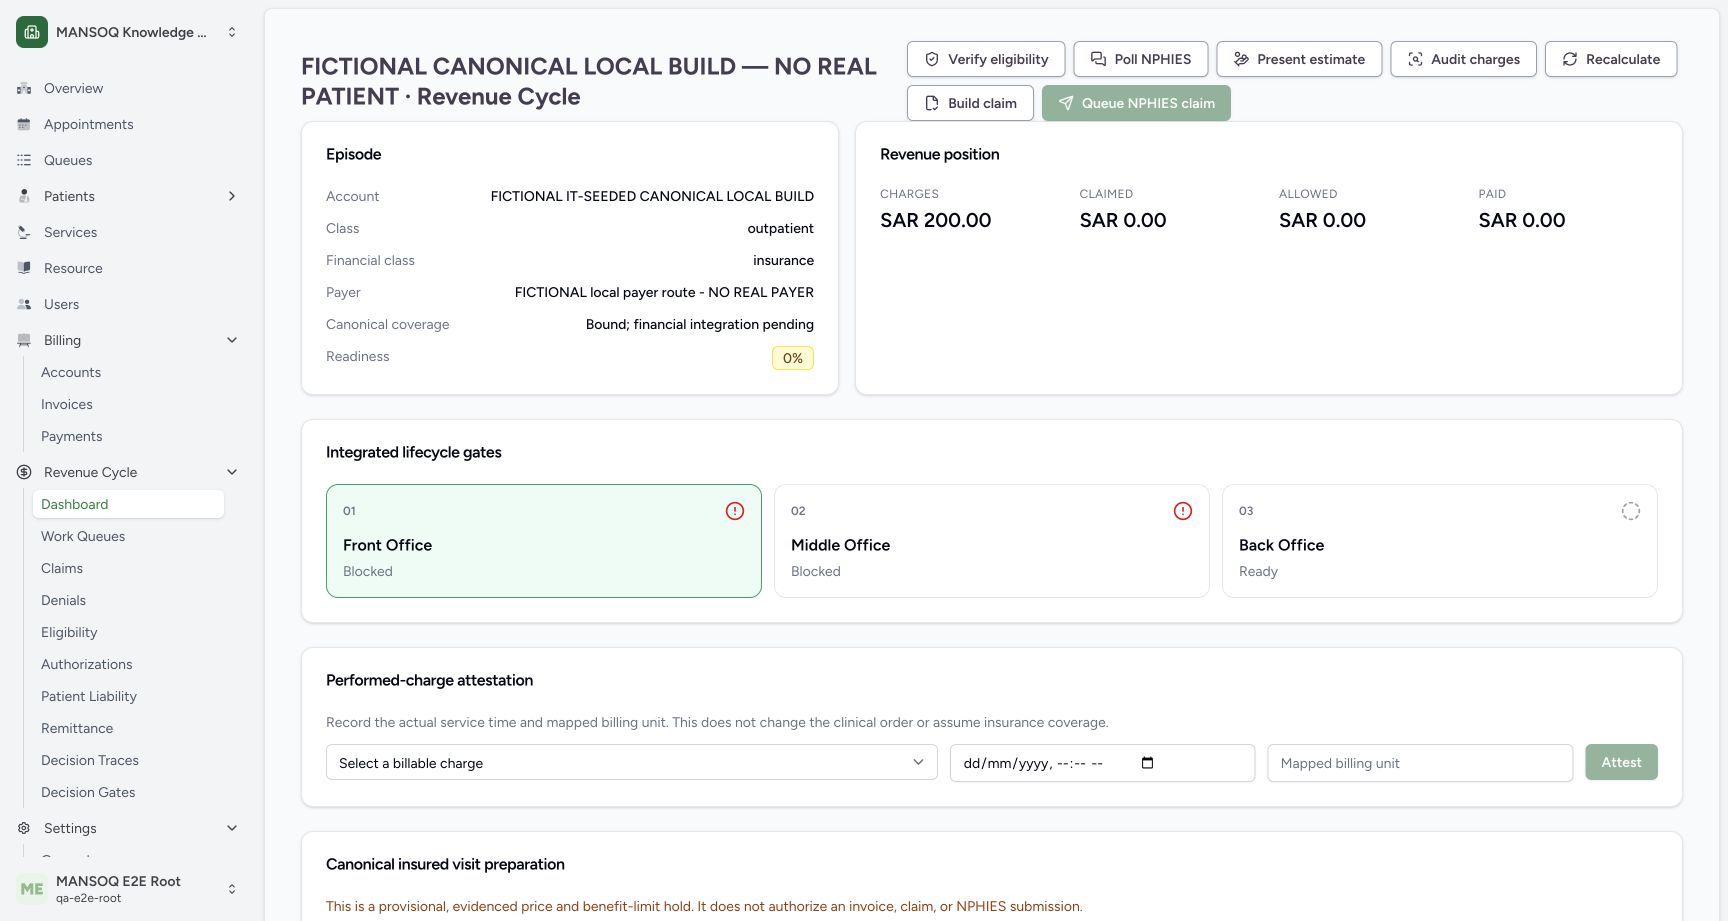Click Back Office pending circle icon
The width and height of the screenshot is (1728, 921).
[x=1631, y=511]
